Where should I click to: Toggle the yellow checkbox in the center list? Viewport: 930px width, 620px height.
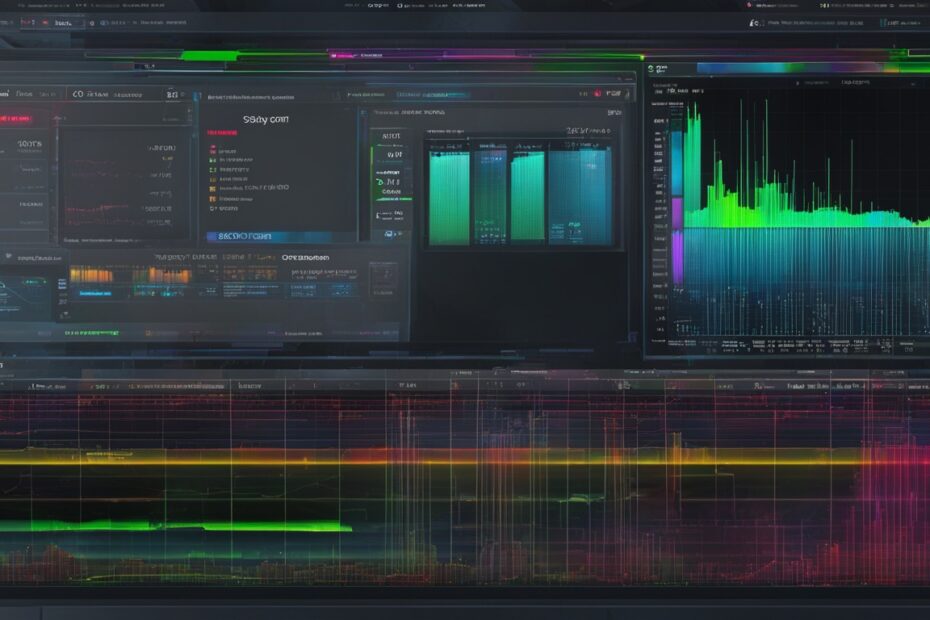212,187
